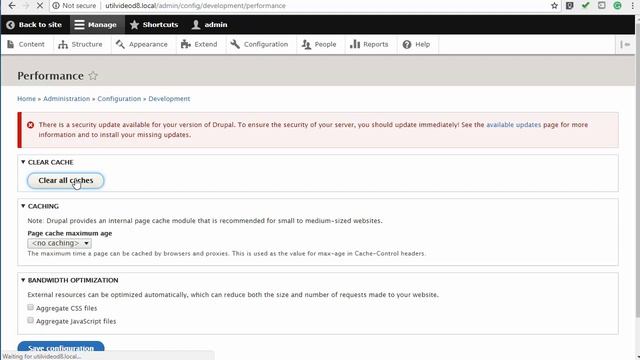Enable Aggregate JavaScript files checkbox
The height and width of the screenshot is (360, 640).
pyautogui.click(x=31, y=320)
